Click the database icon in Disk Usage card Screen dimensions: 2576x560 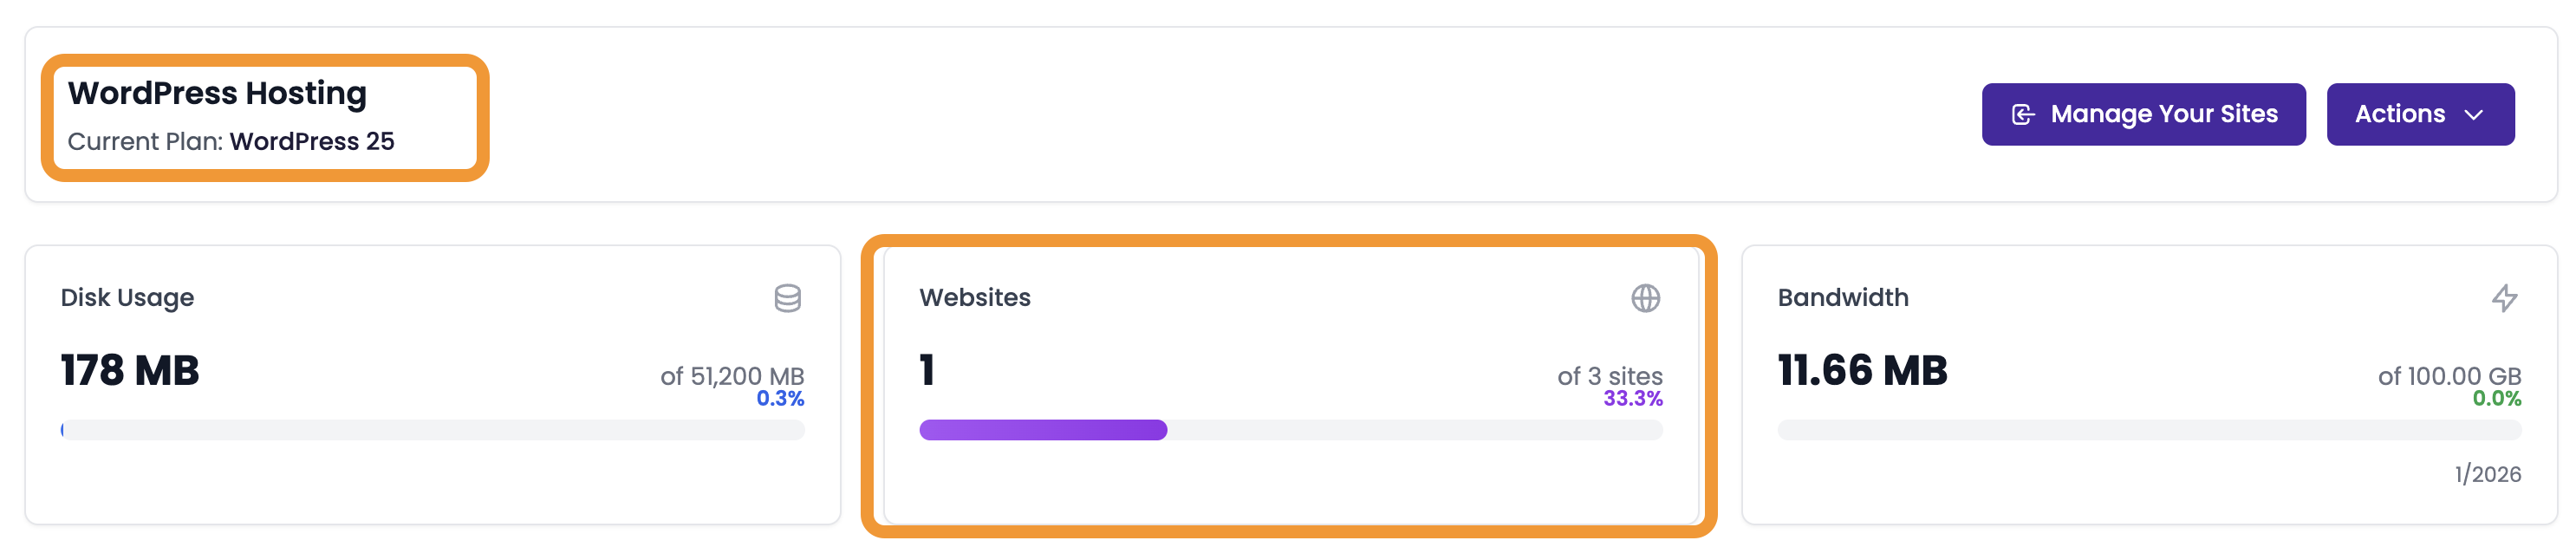coord(787,298)
